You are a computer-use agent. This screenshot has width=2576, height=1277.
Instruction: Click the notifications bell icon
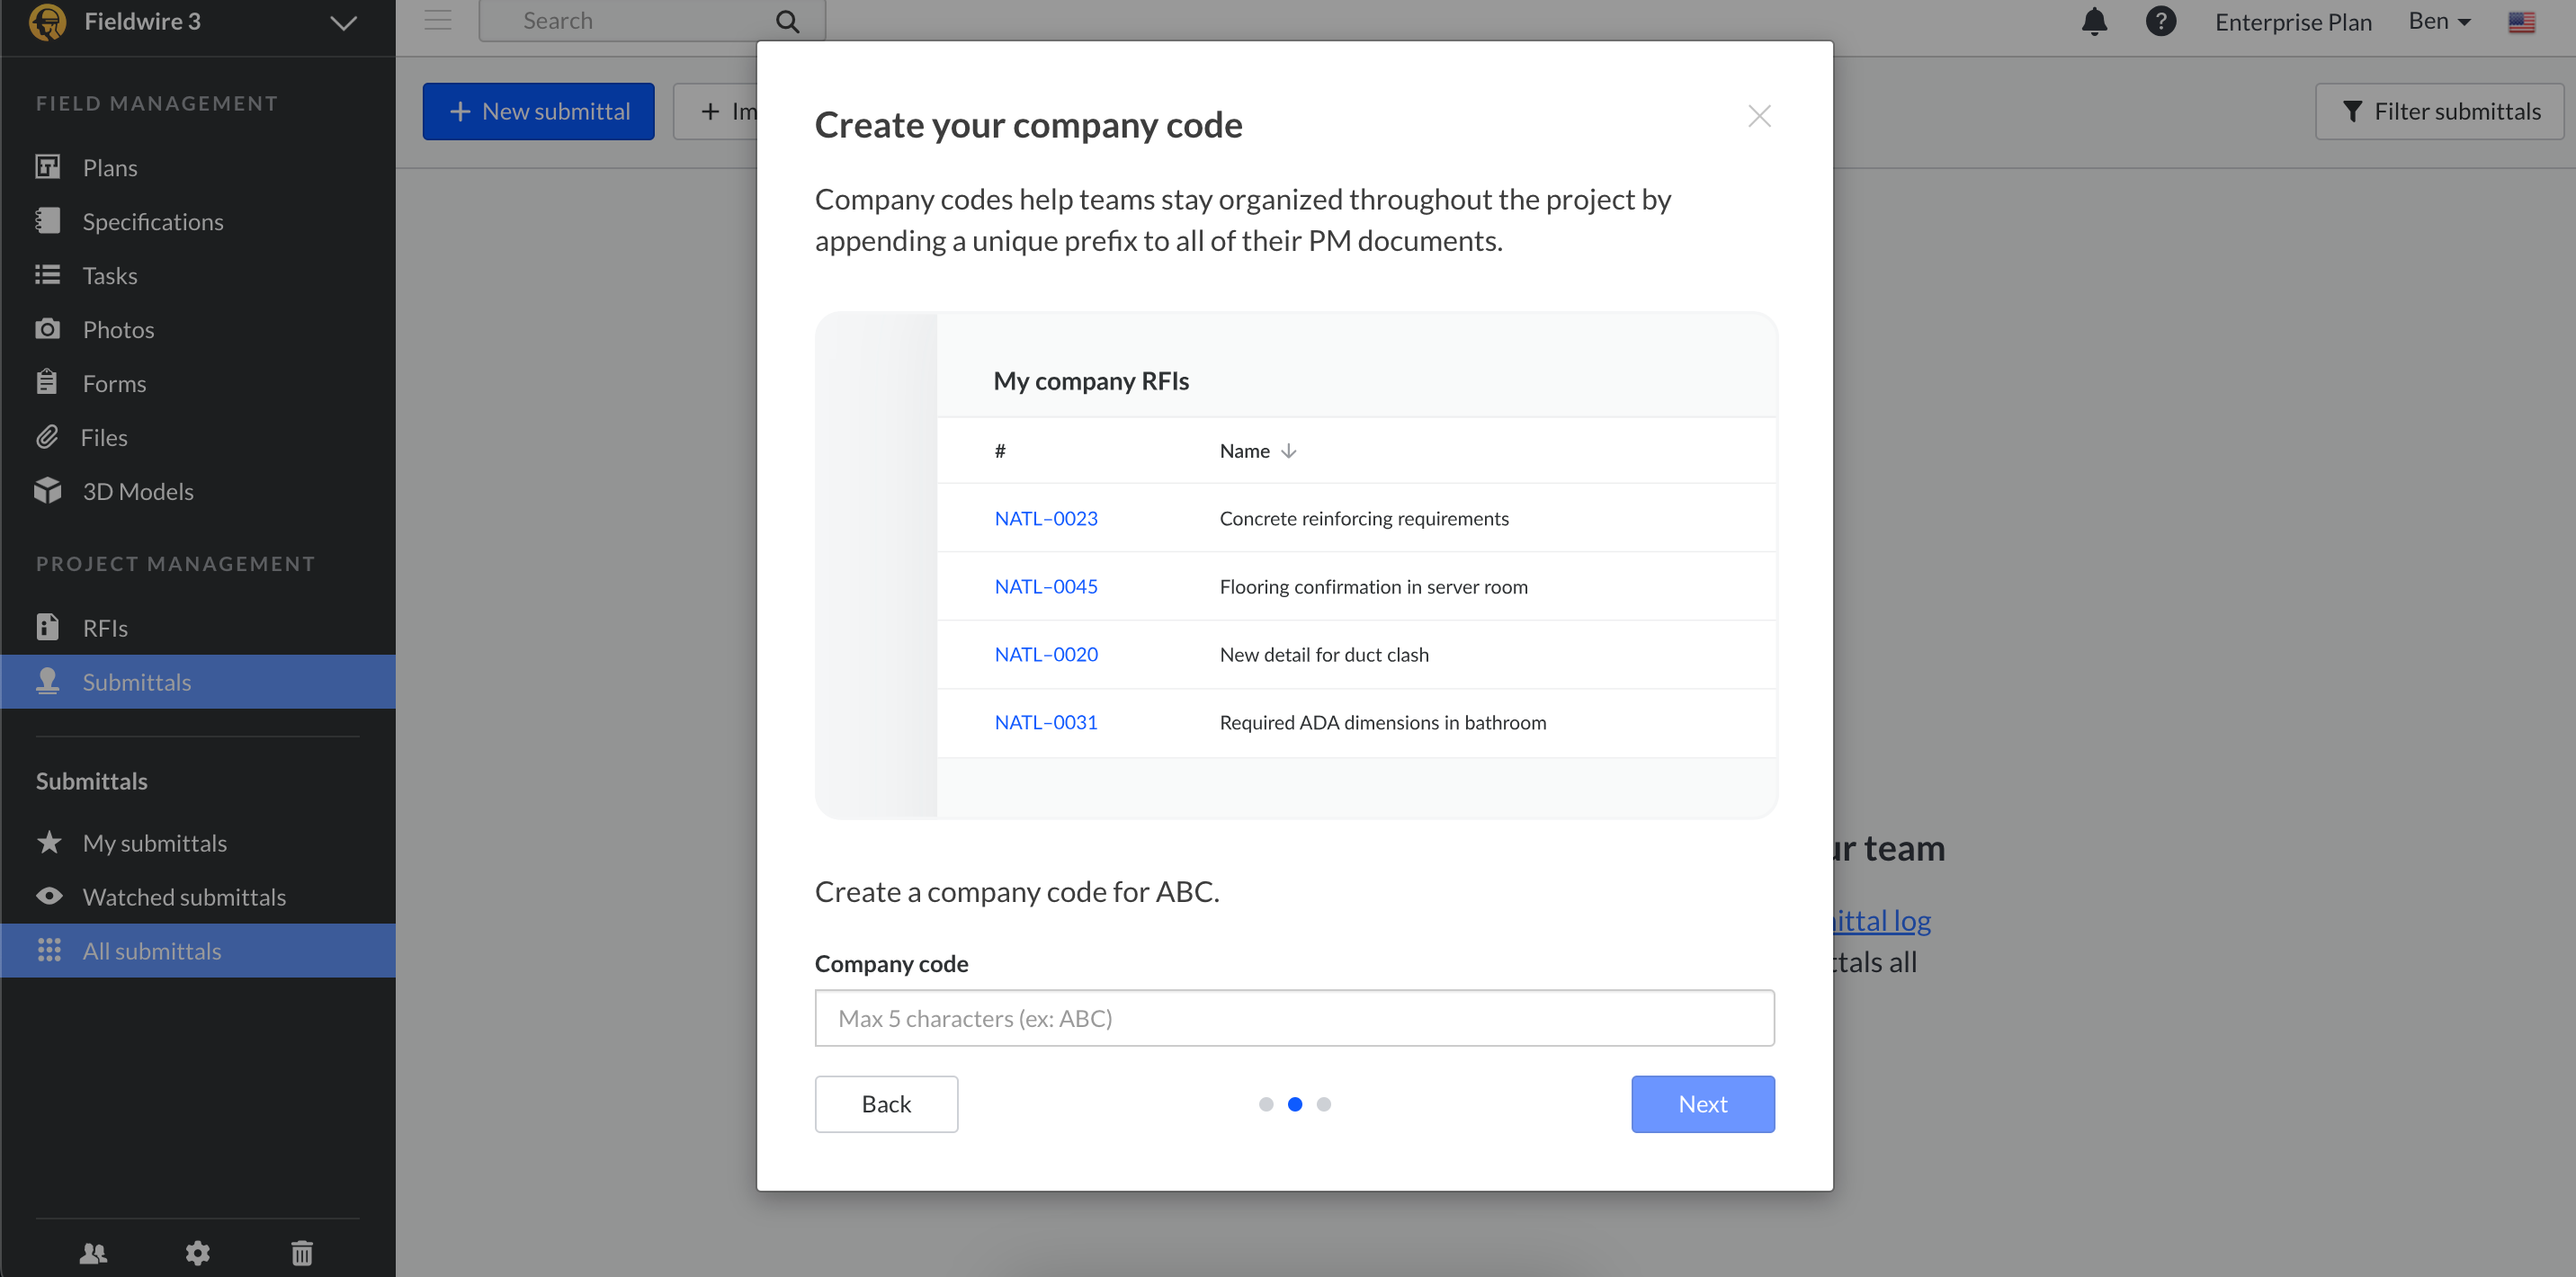tap(2094, 21)
